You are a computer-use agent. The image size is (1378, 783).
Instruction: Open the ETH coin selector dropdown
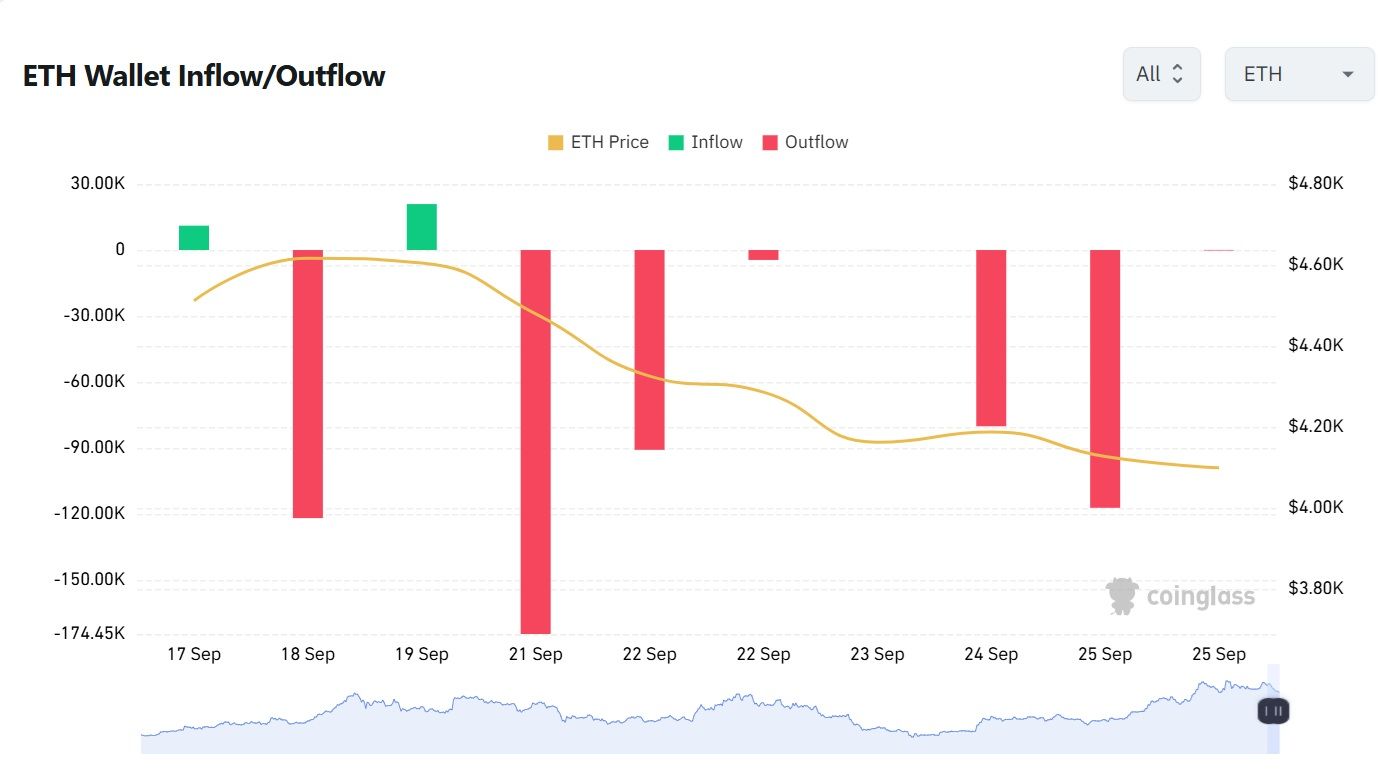coord(1299,73)
